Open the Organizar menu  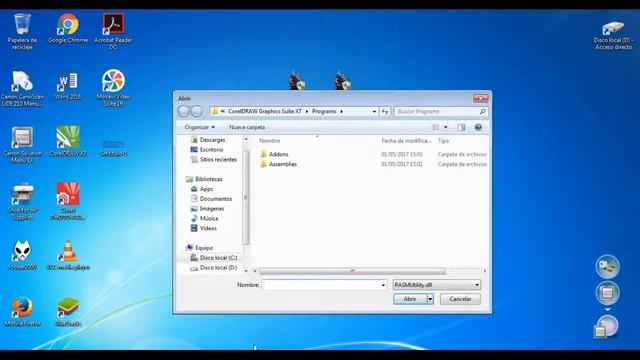200,127
